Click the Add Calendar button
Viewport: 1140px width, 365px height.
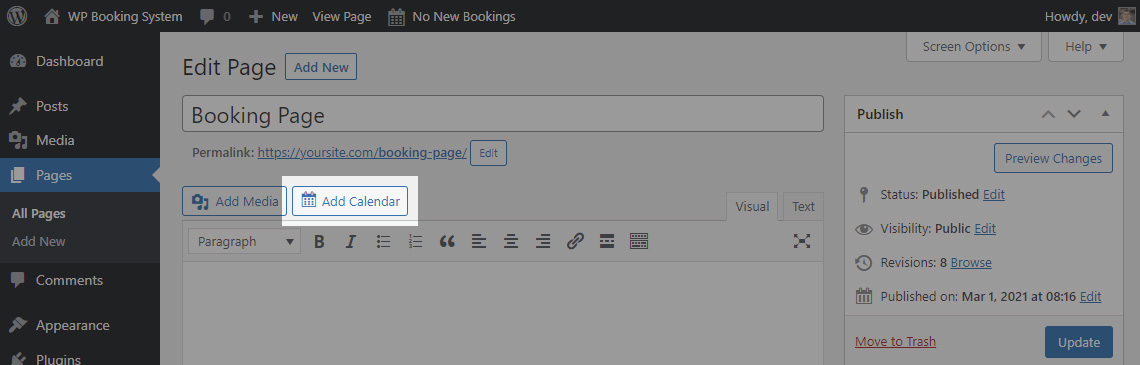[x=350, y=201]
